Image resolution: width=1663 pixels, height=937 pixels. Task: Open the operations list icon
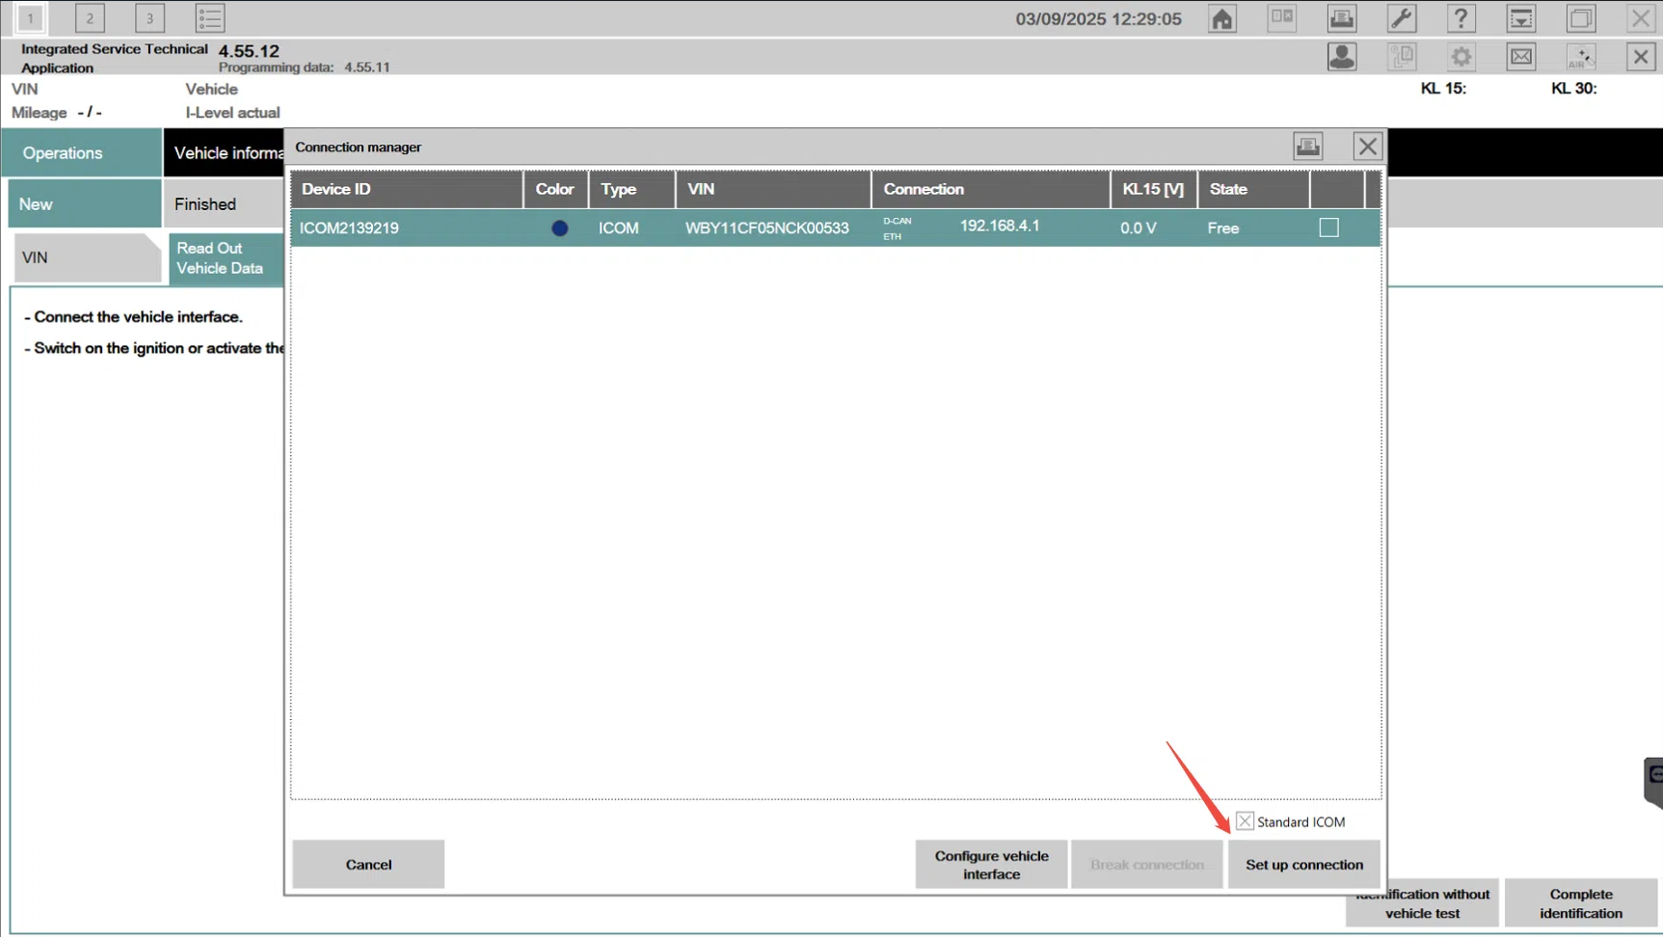[210, 19]
